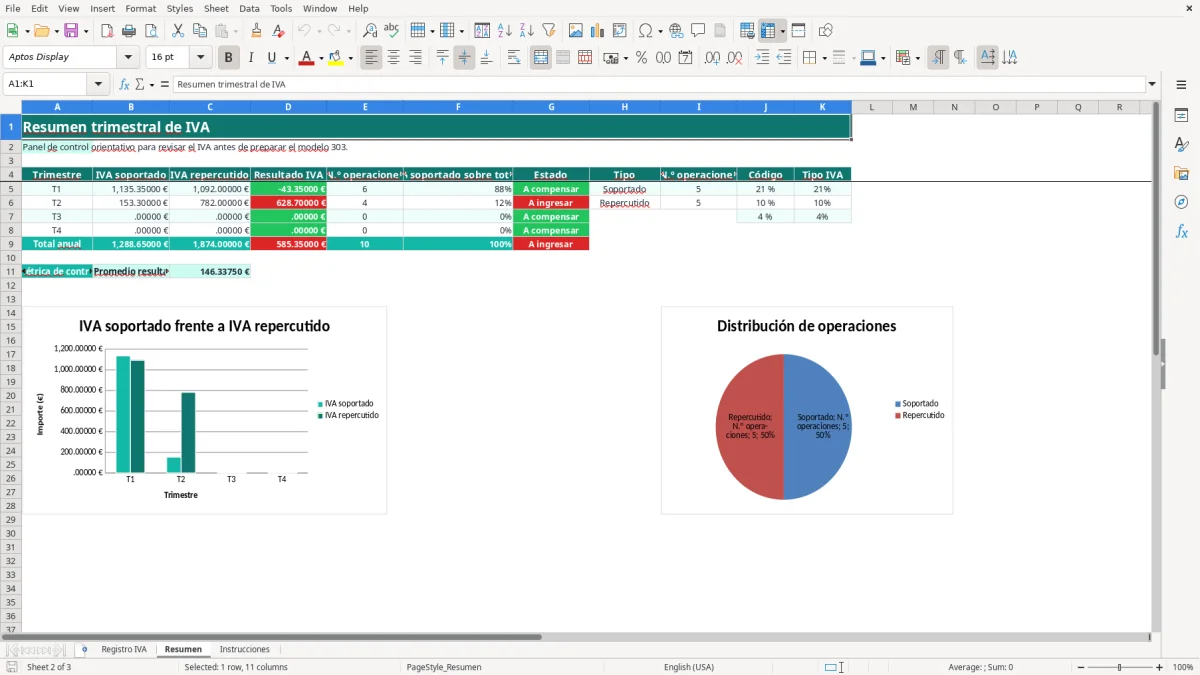The image size is (1200, 675).
Task: Click zoom in plus button in status bar
Action: [1160, 667]
